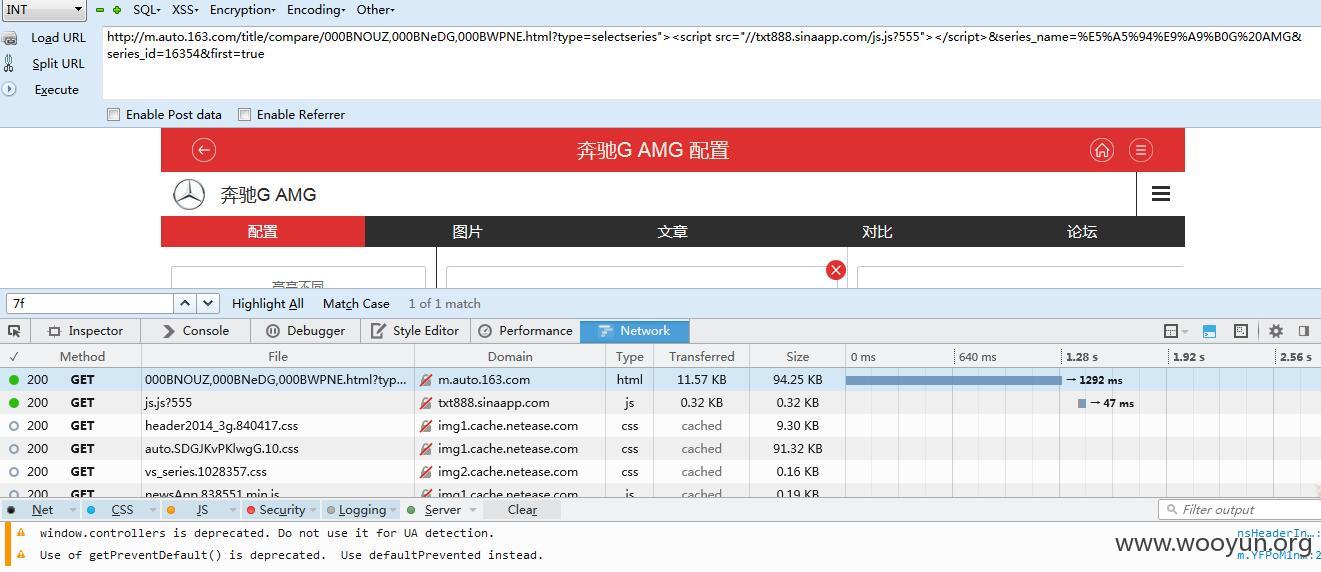
Task: Close the comparison column with red X
Action: click(x=836, y=270)
